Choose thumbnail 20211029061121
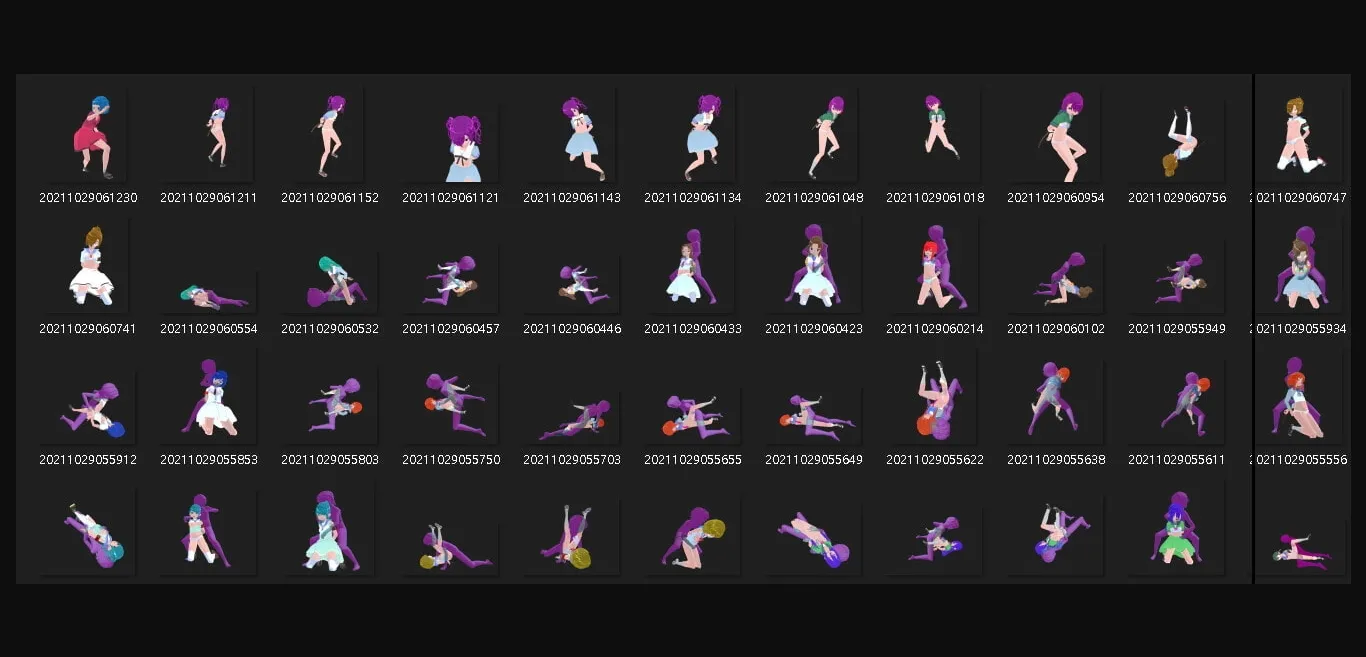 pos(451,137)
